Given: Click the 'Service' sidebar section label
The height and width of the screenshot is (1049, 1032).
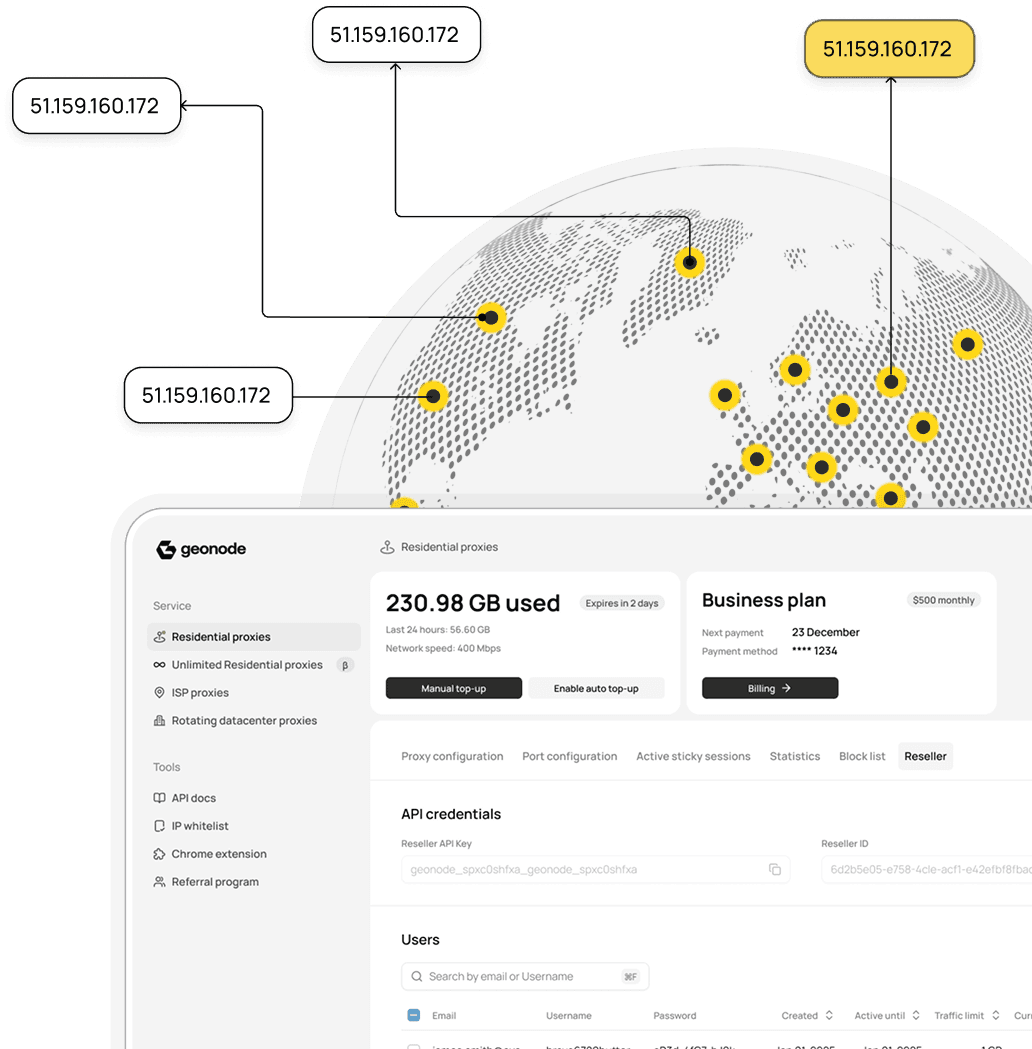Looking at the screenshot, I should [x=172, y=606].
